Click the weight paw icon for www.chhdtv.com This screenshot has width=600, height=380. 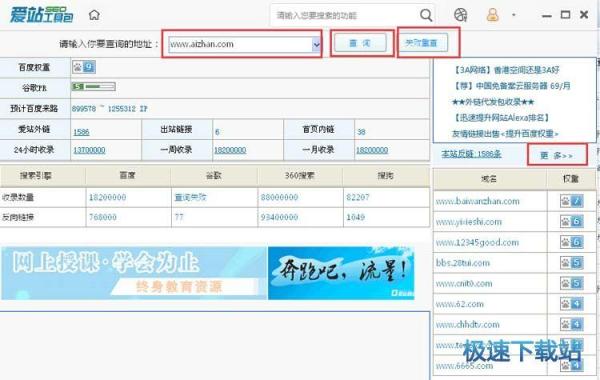click(571, 325)
